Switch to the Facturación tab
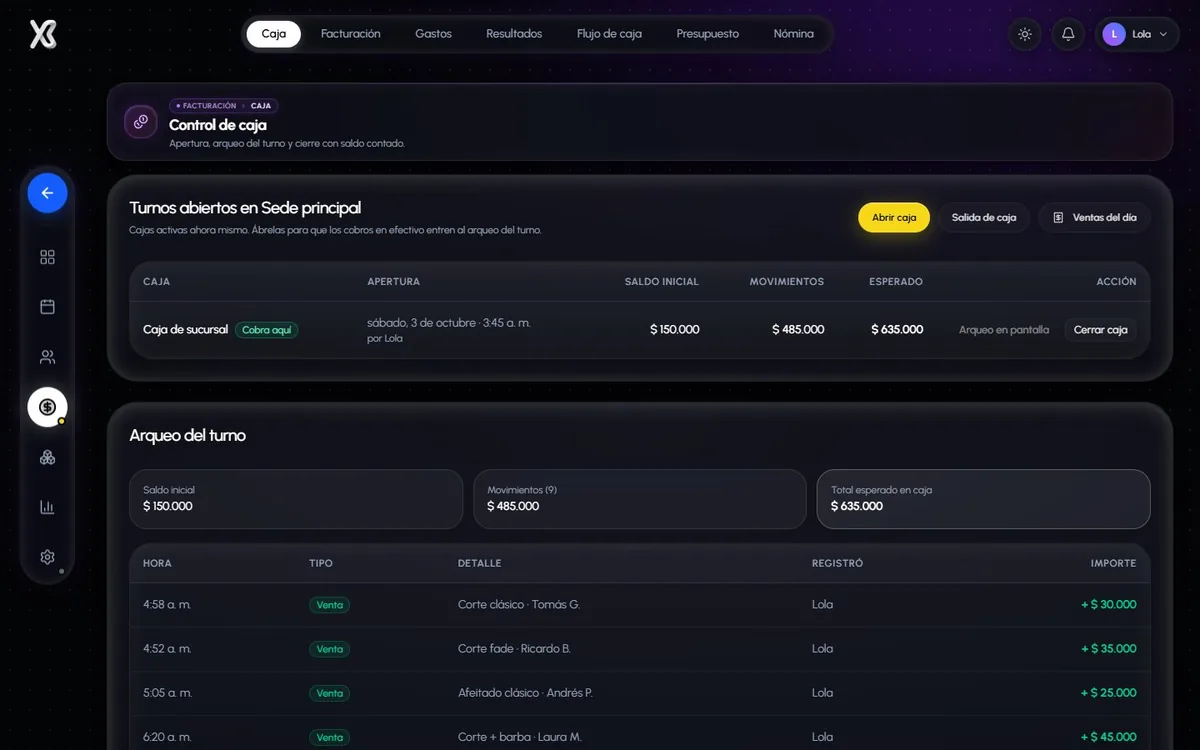The image size is (1200, 750). pyautogui.click(x=351, y=34)
